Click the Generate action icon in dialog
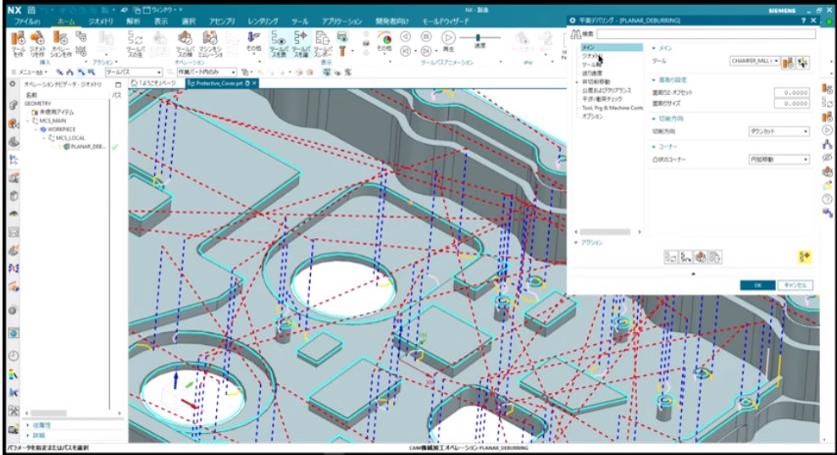837x455 pixels. (x=670, y=257)
